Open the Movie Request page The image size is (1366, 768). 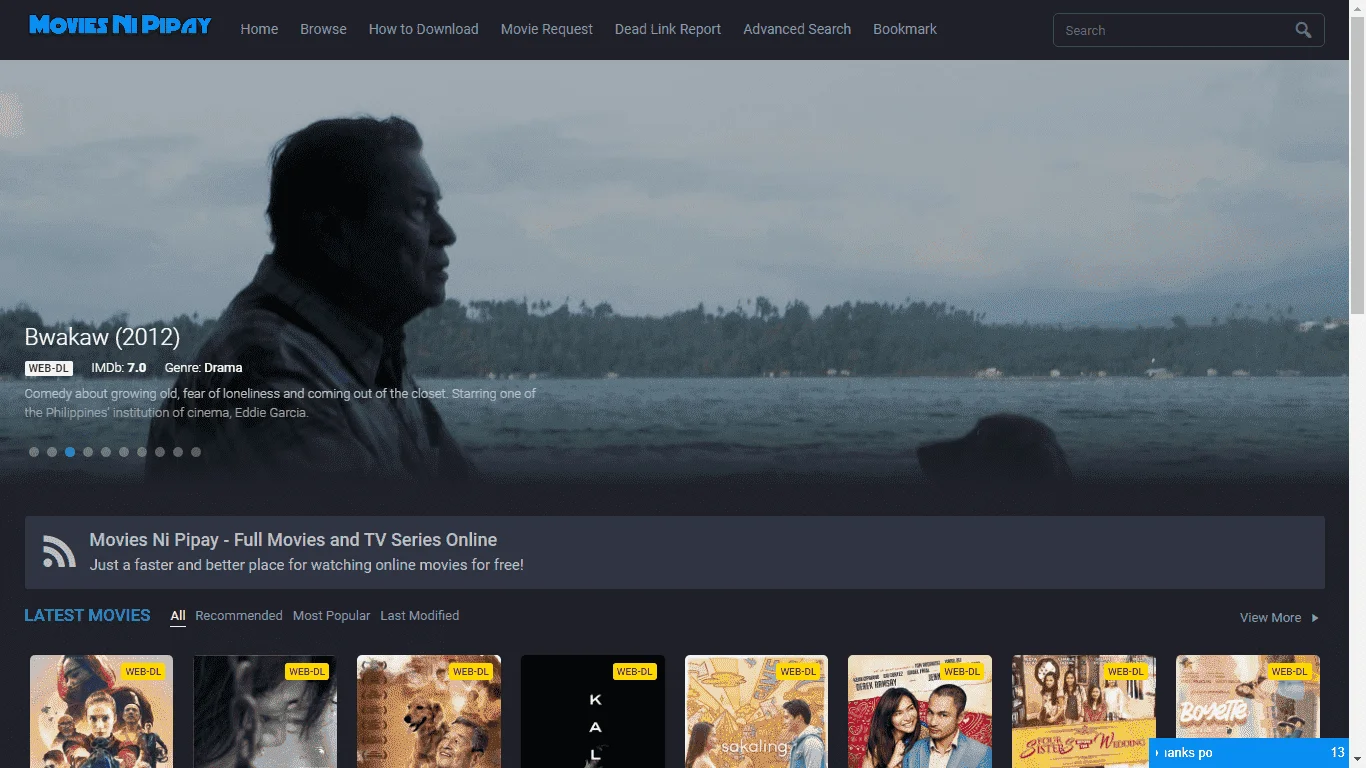546,29
